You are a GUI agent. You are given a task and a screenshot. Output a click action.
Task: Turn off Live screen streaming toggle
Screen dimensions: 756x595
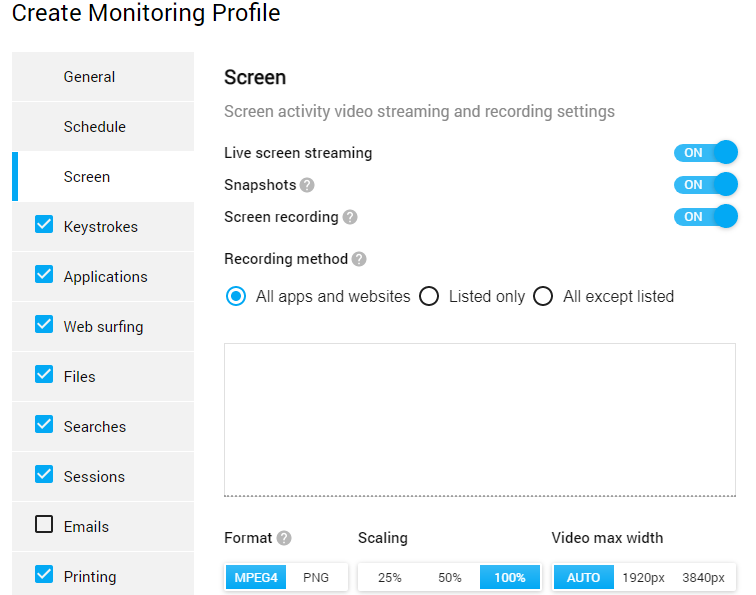coord(705,153)
